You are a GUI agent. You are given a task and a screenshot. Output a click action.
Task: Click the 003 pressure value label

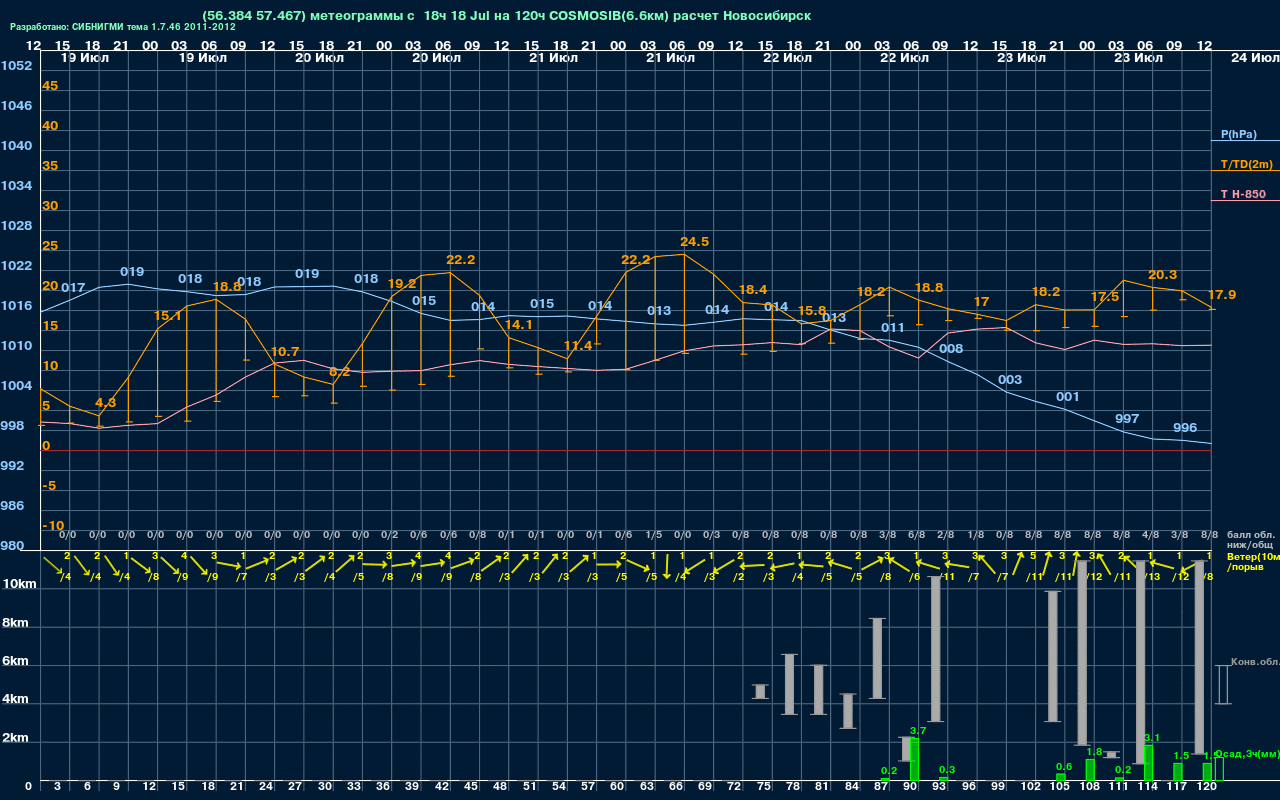(x=1010, y=380)
